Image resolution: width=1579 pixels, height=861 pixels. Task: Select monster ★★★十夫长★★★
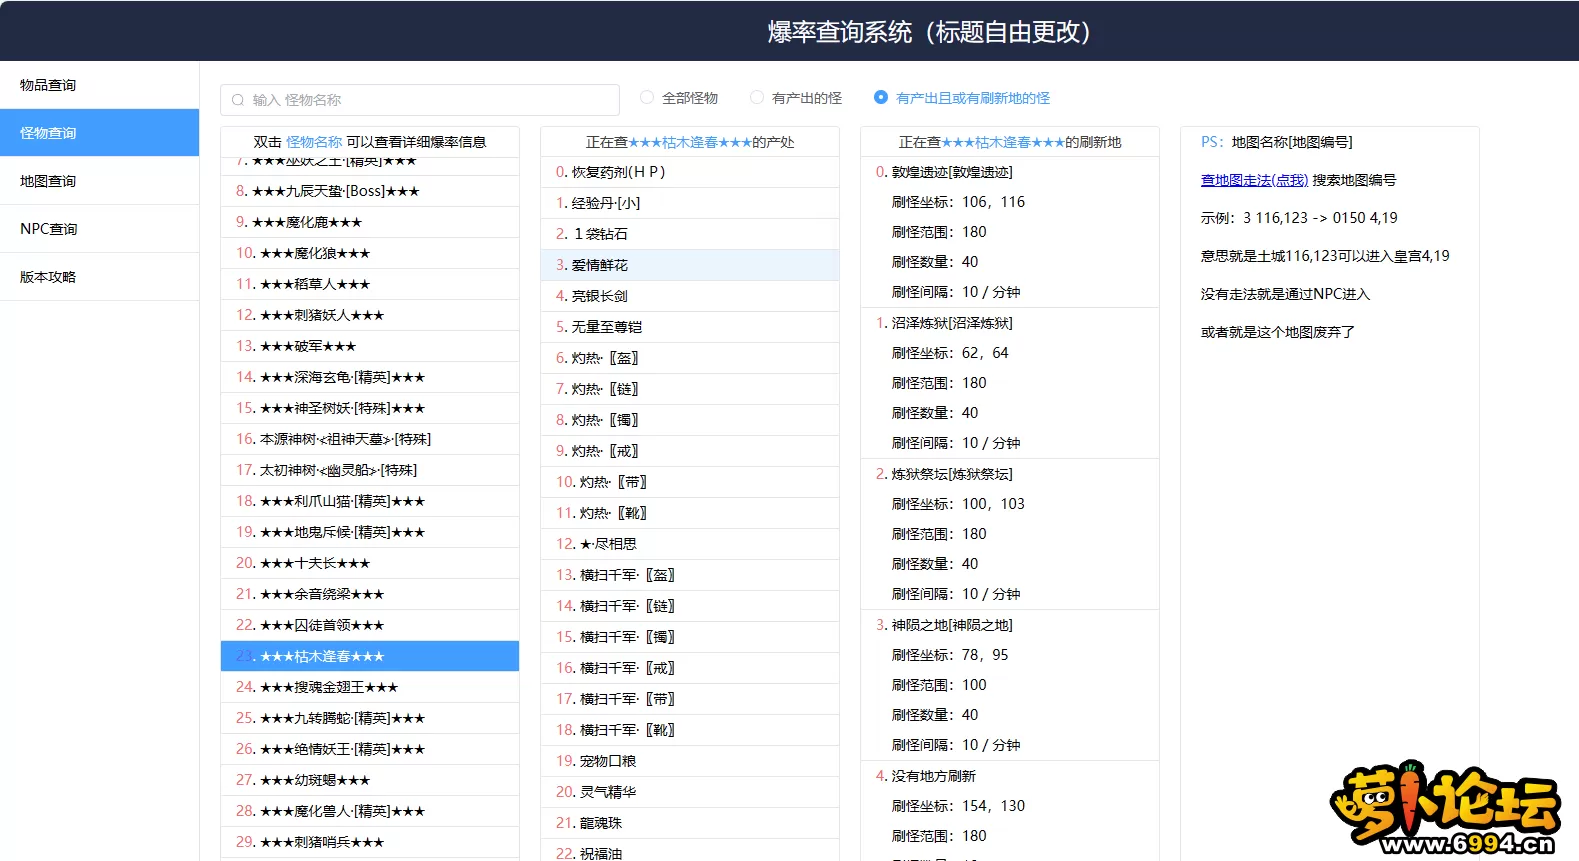pyautogui.click(x=370, y=563)
